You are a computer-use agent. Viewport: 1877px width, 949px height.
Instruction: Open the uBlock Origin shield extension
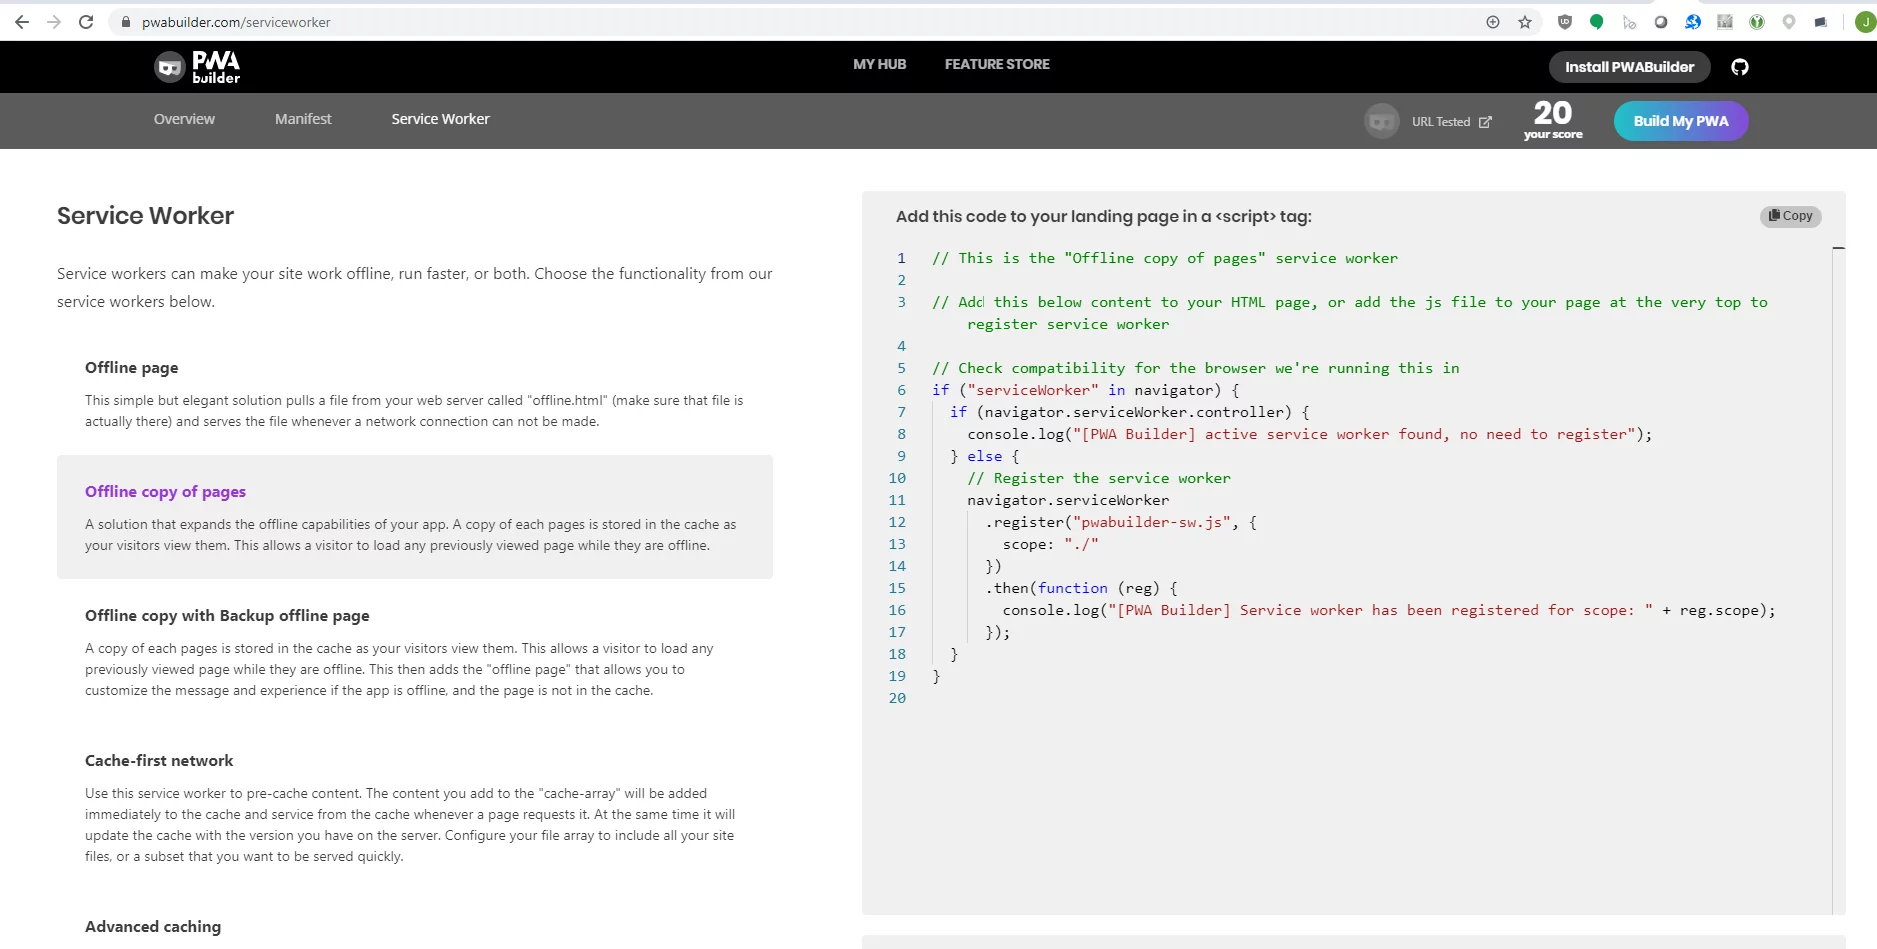1565,22
